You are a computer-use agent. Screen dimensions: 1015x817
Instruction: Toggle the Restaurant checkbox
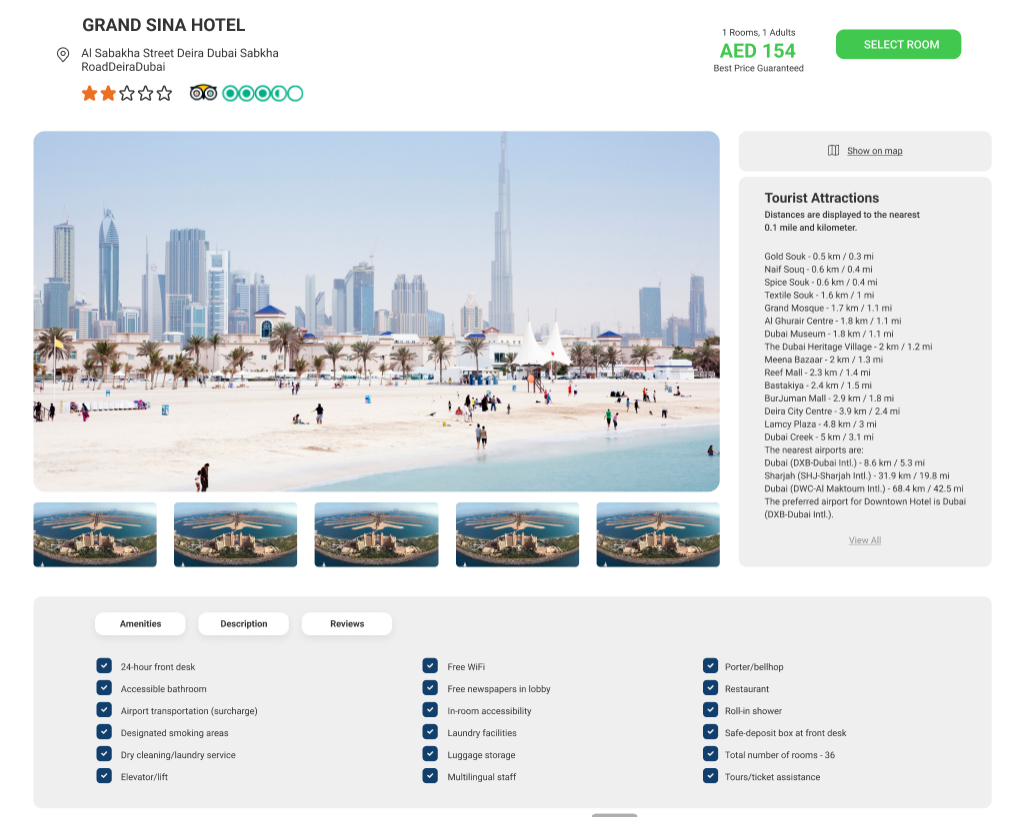pos(710,688)
